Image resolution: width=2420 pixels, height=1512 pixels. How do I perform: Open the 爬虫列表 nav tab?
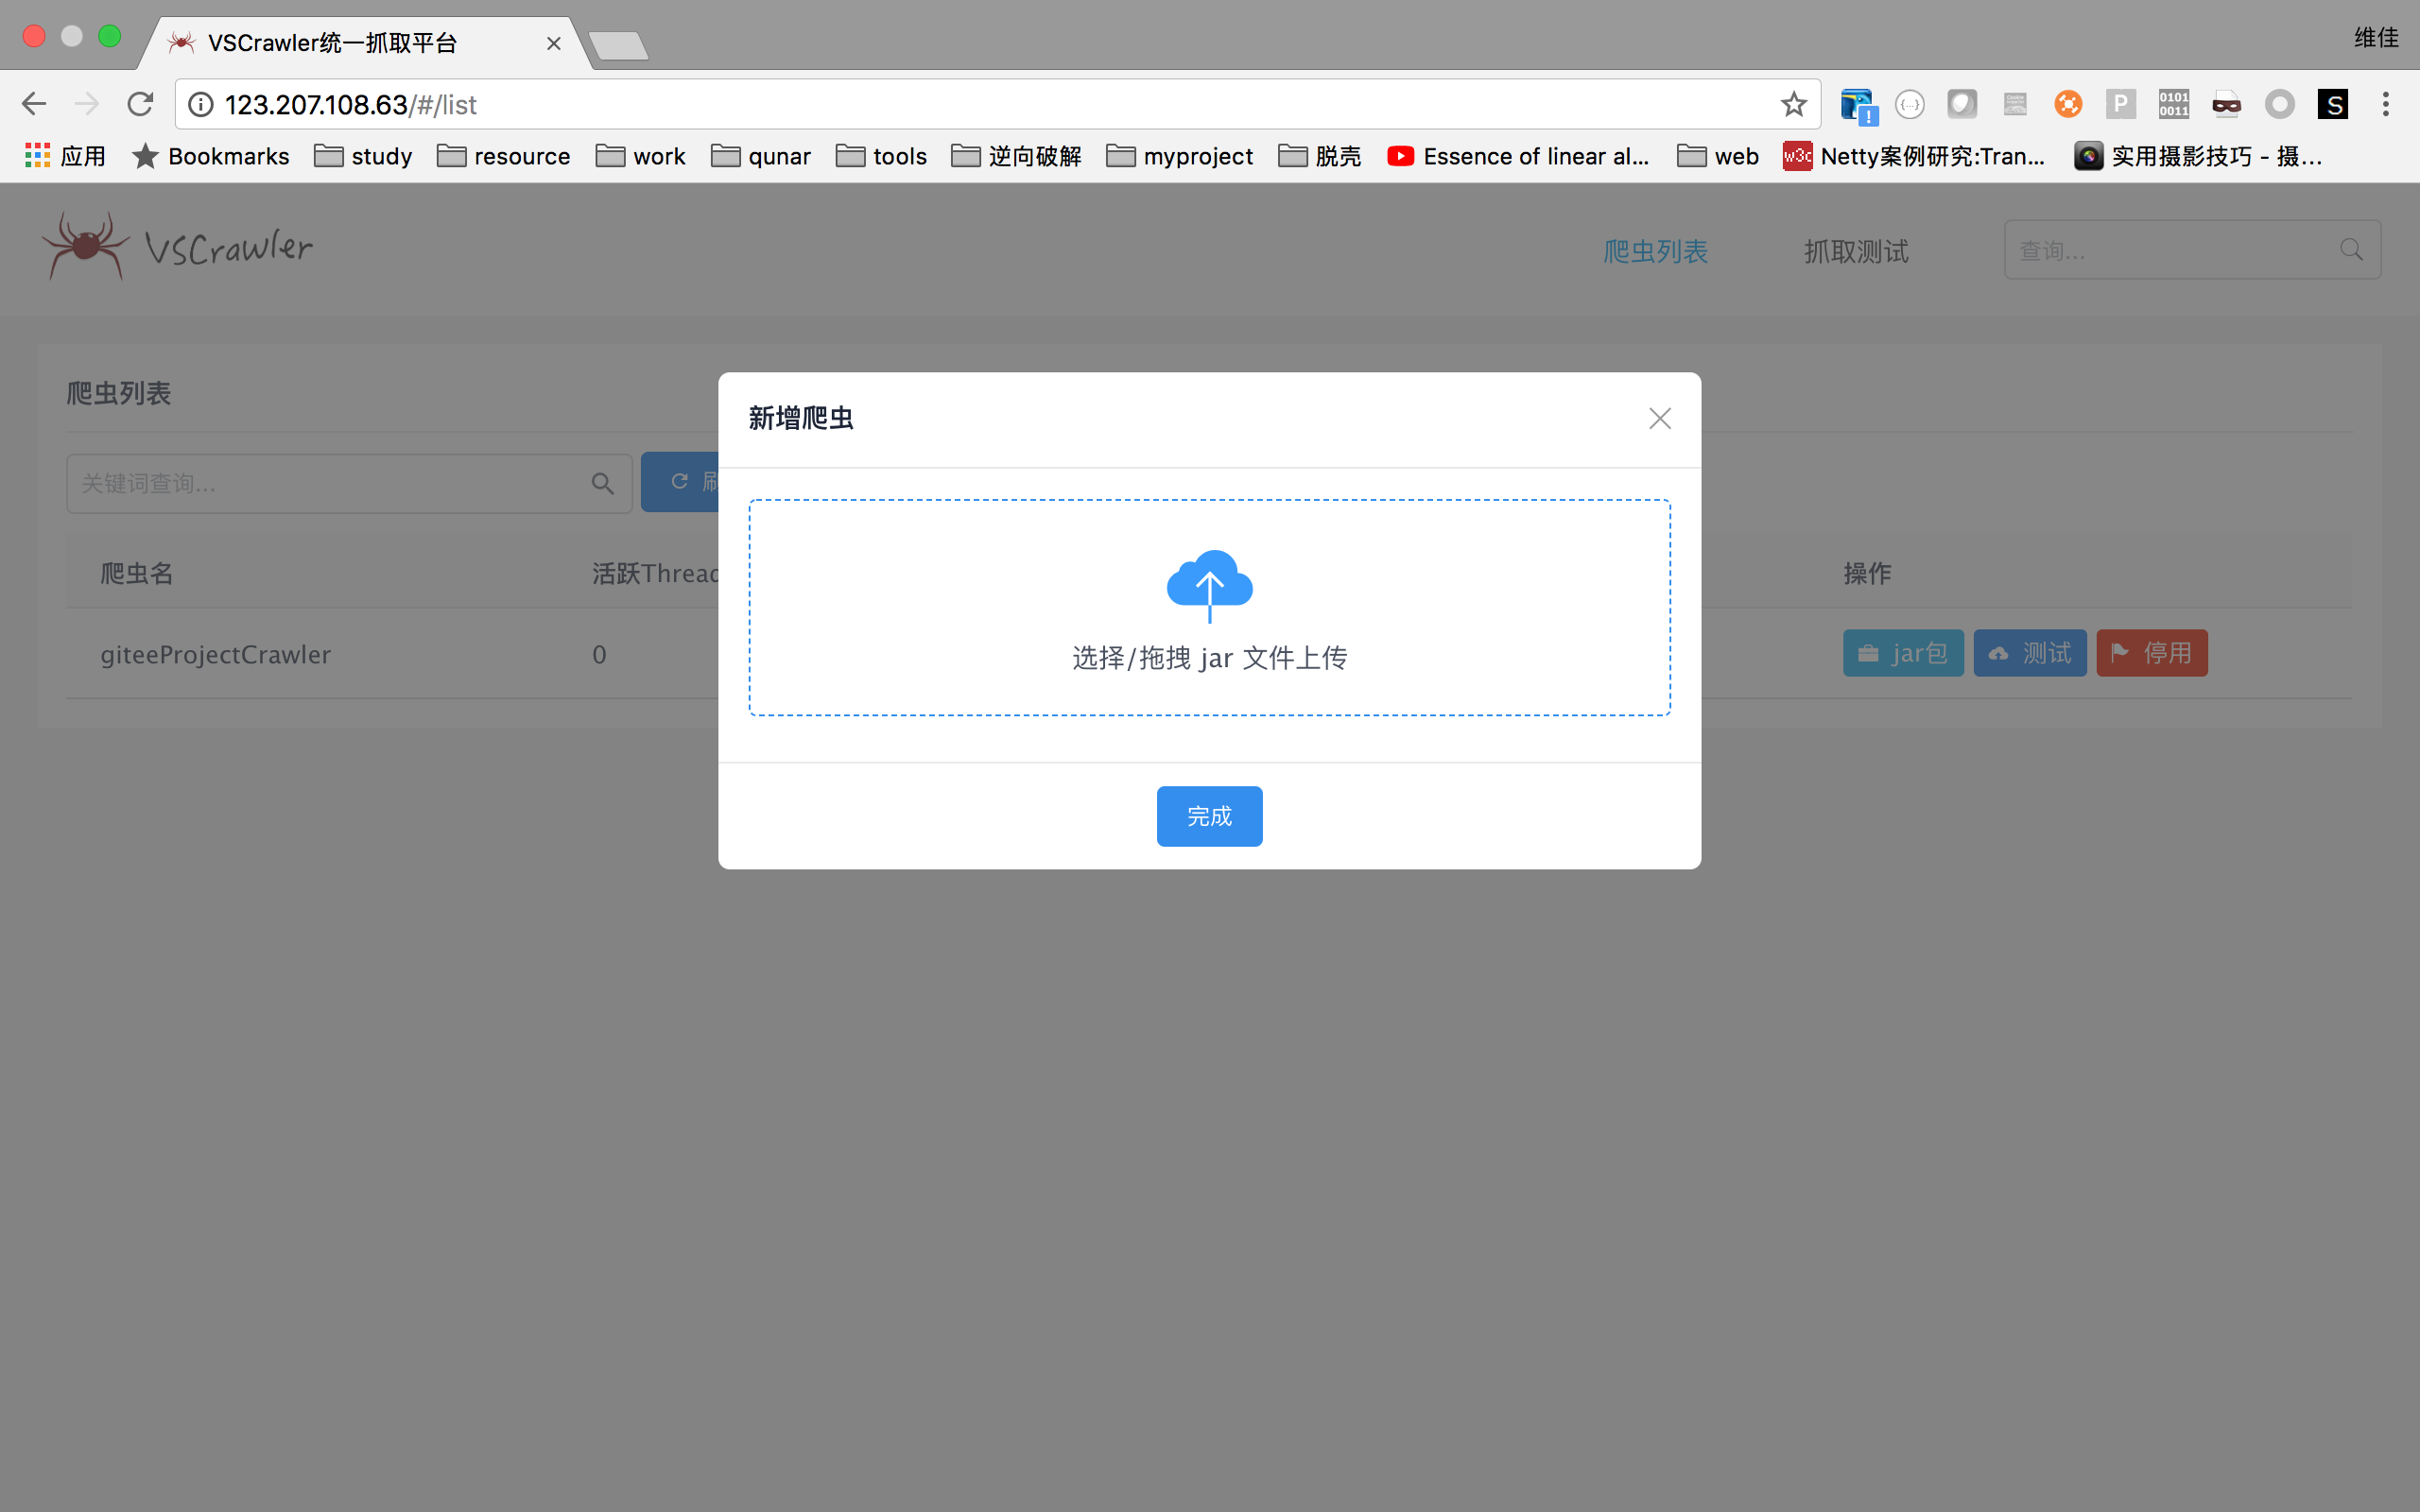click(1655, 251)
